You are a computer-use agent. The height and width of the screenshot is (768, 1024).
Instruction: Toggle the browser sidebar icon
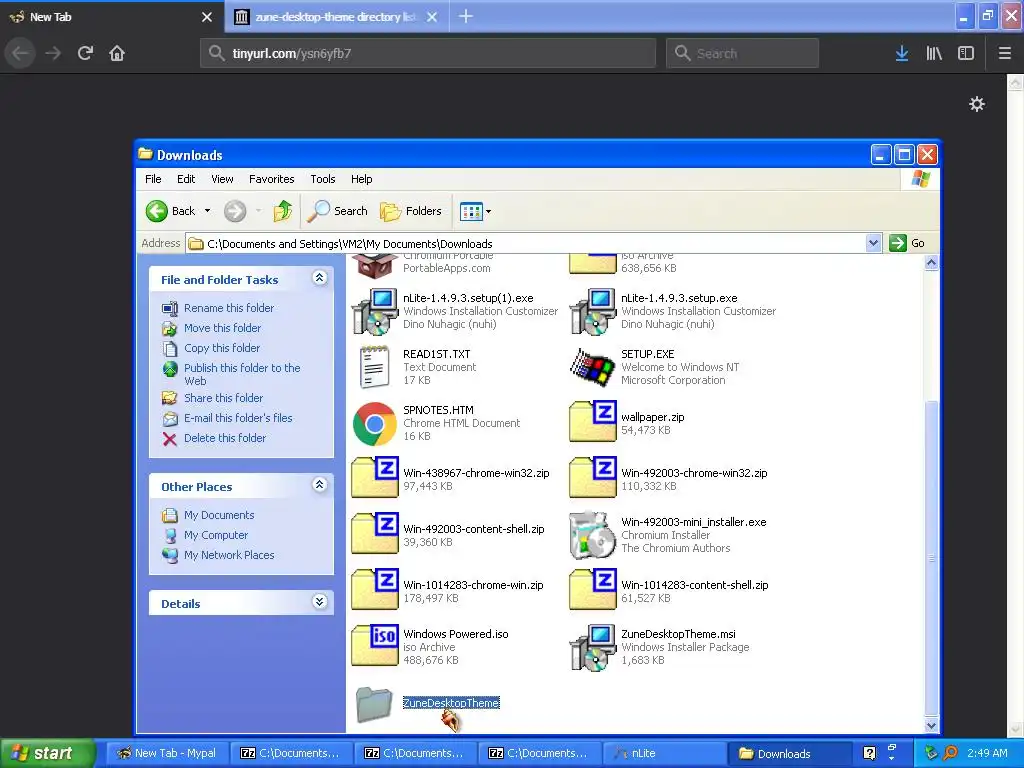[966, 54]
